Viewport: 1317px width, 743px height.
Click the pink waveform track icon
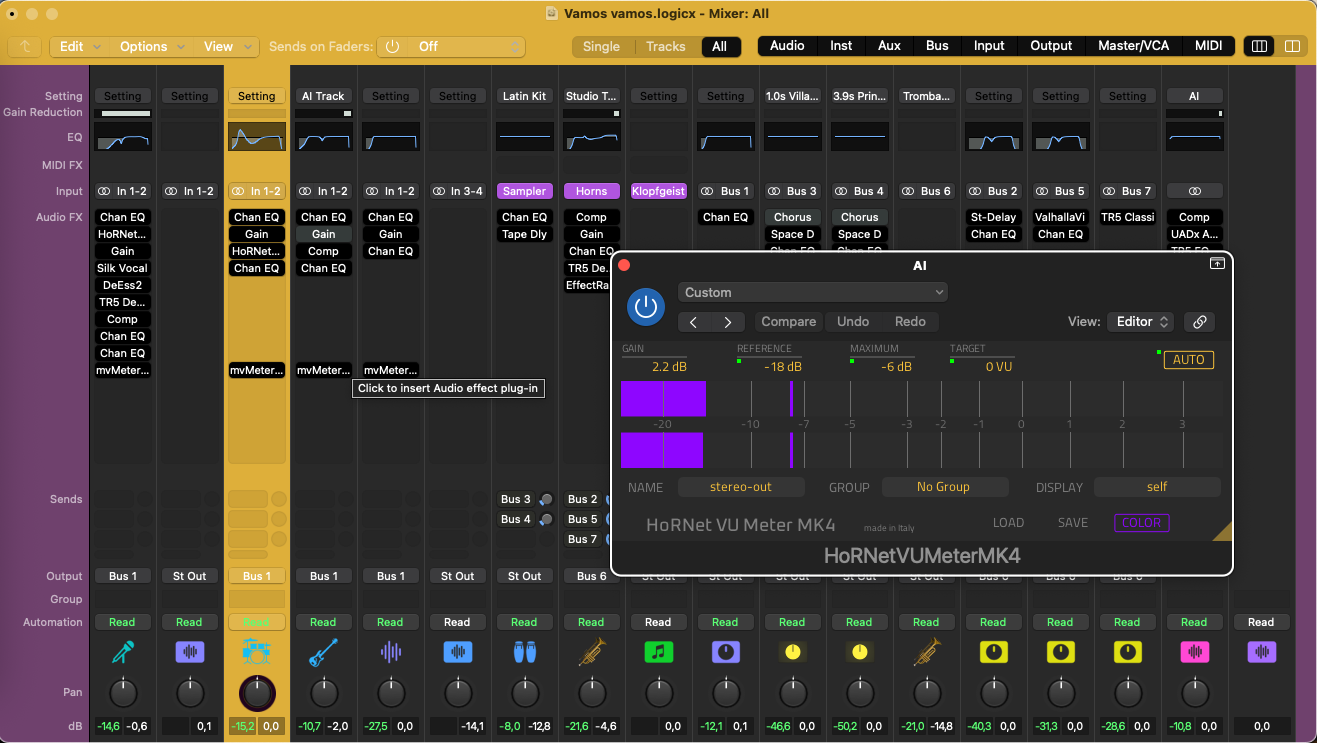(x=1194, y=652)
